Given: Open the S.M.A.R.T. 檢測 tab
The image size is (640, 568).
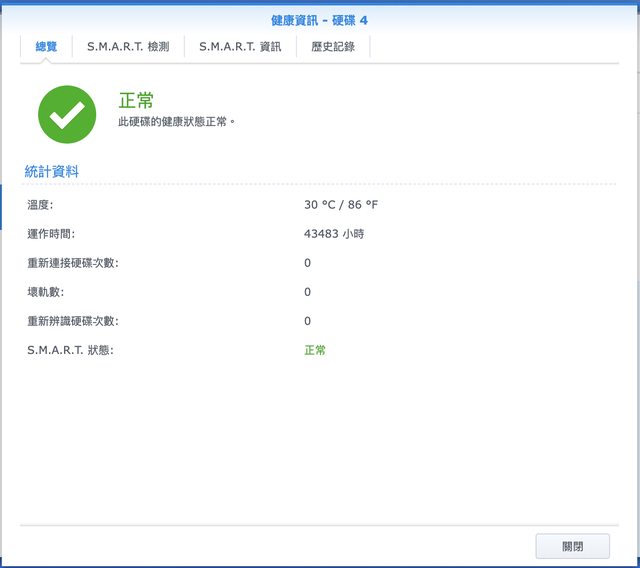Looking at the screenshot, I should point(128,46).
